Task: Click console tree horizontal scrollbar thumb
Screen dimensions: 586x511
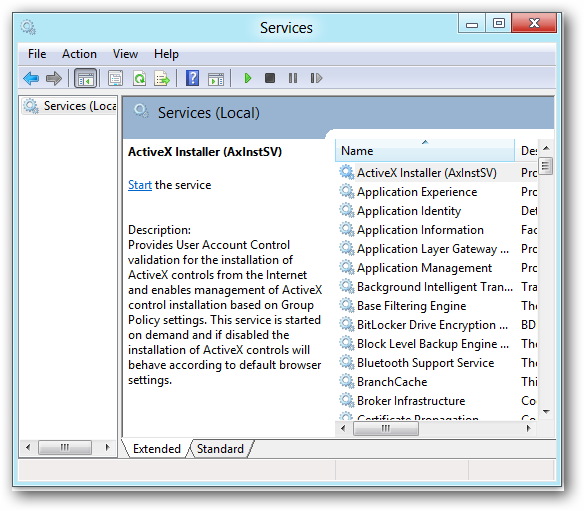Action: click(65, 447)
